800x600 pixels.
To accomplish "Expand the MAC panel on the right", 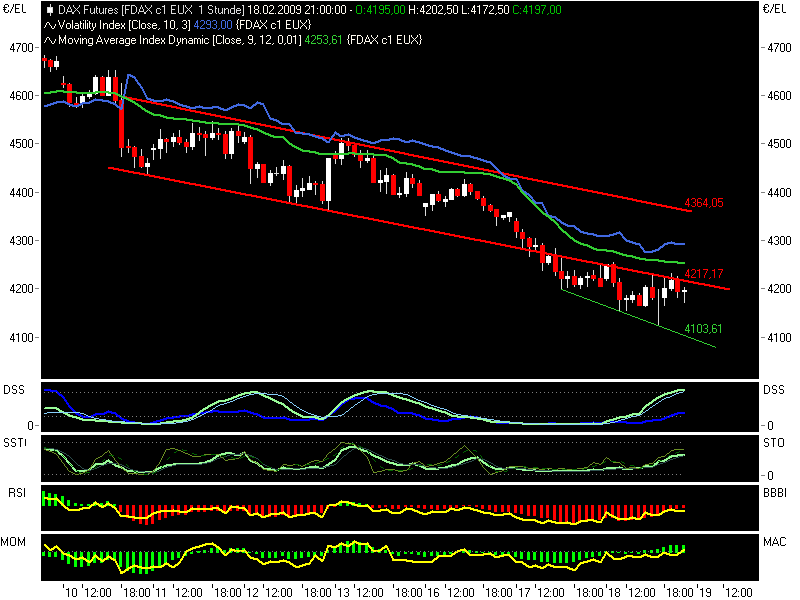I will pyautogui.click(x=773, y=540).
